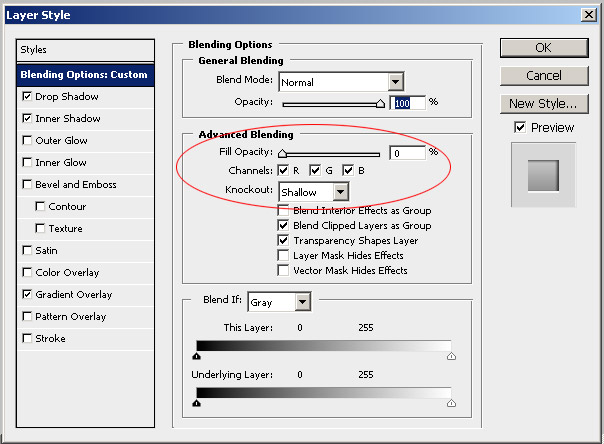The height and width of the screenshot is (444, 604).
Task: Toggle the Preview checkbox
Action: [x=520, y=127]
